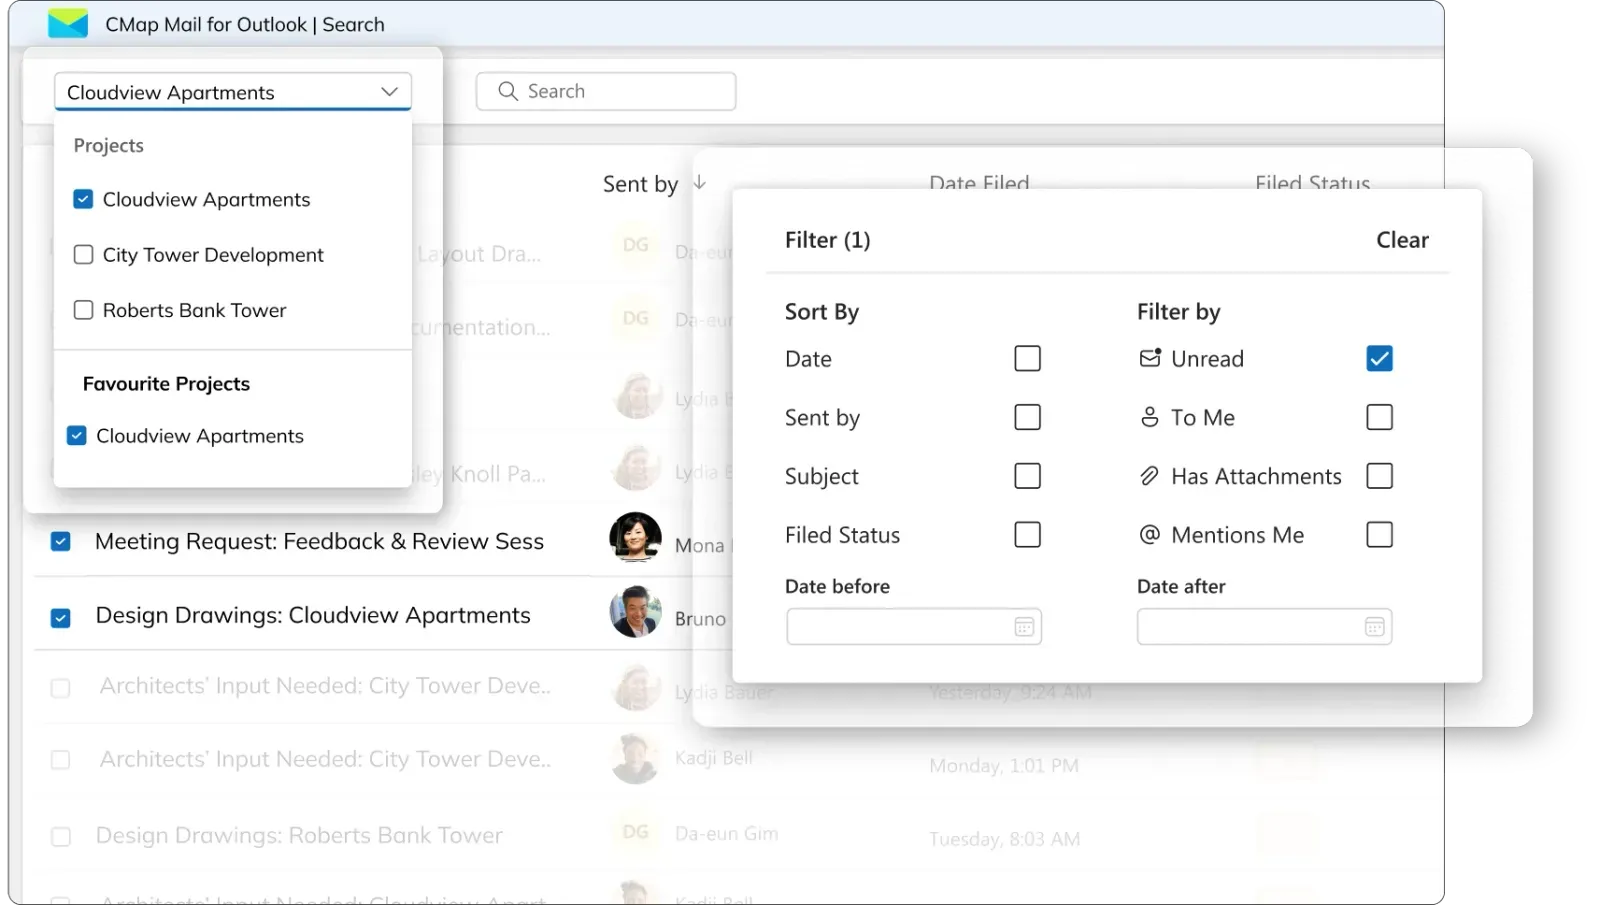Enable Sort By Filed Status checkbox

(1027, 535)
